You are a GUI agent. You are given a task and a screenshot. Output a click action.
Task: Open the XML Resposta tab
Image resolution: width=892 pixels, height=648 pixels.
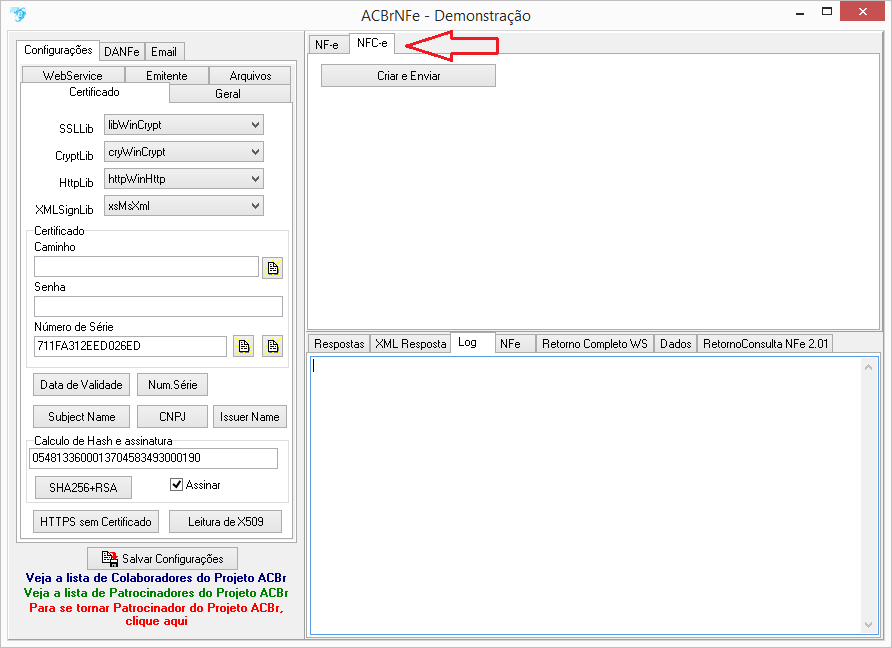click(411, 344)
